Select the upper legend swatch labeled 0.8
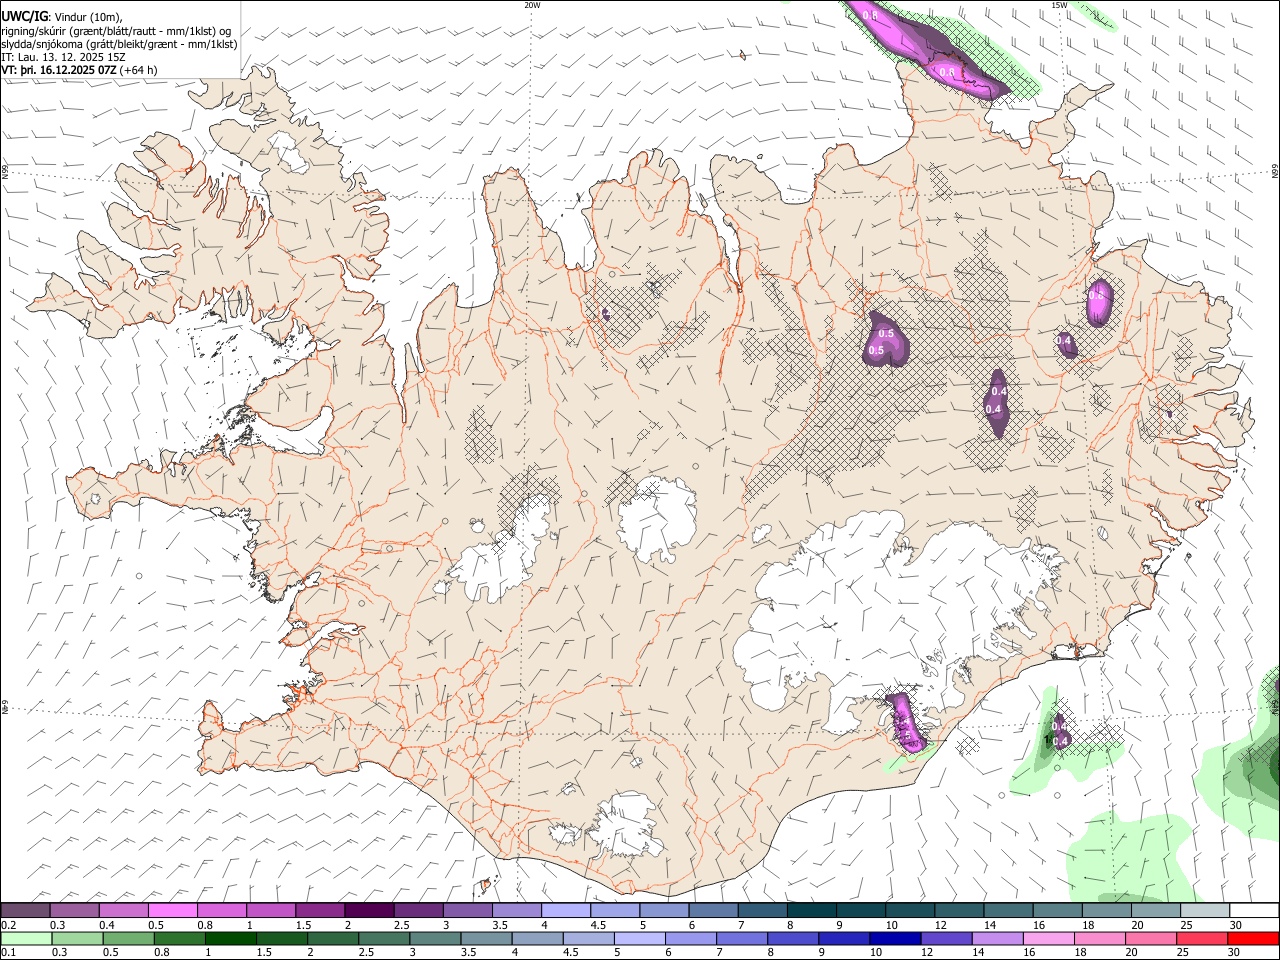Screen dimensions: 1280x960 point(221,910)
